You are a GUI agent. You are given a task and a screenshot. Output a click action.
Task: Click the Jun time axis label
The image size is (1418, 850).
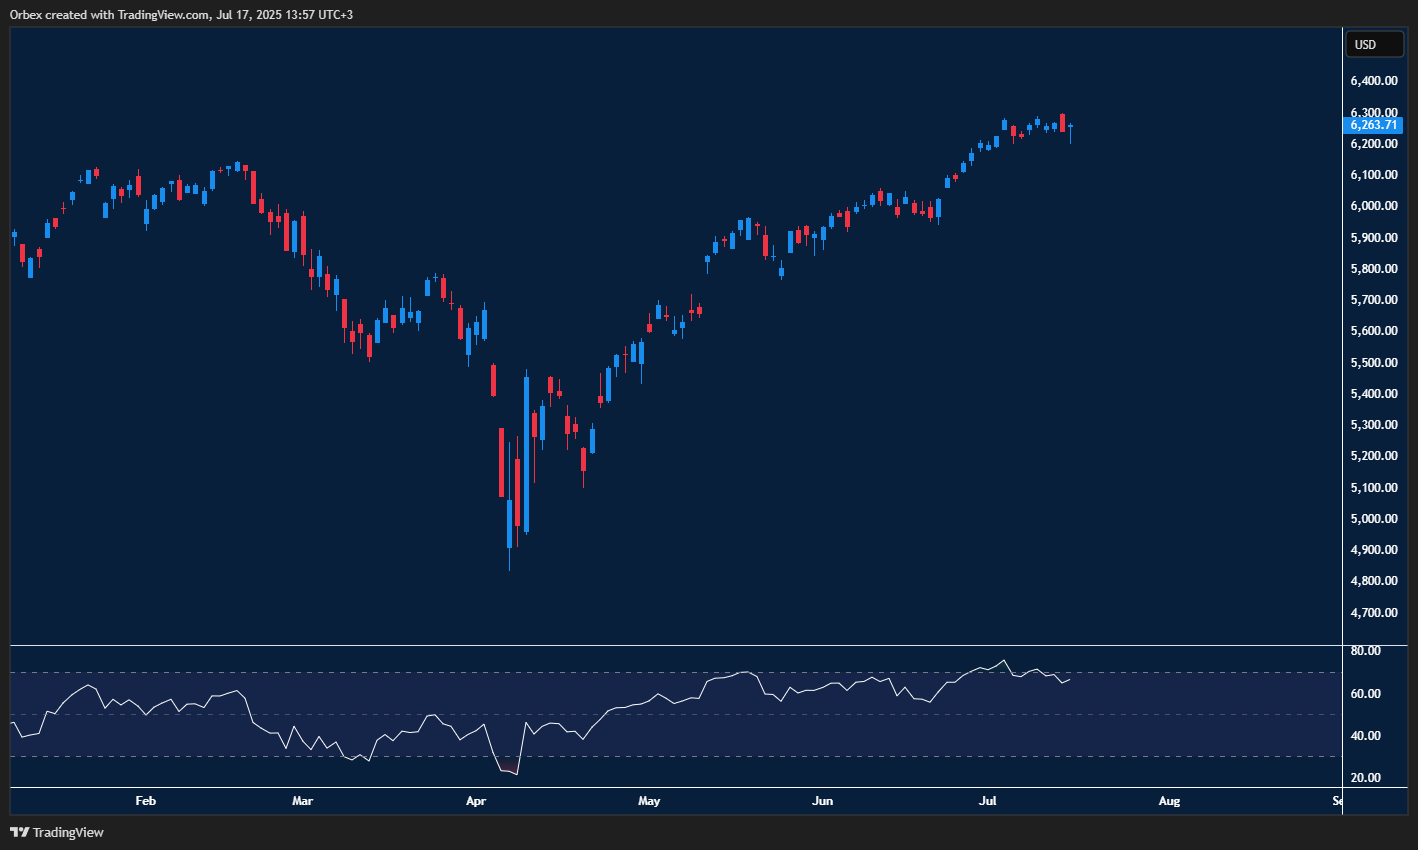tap(822, 801)
